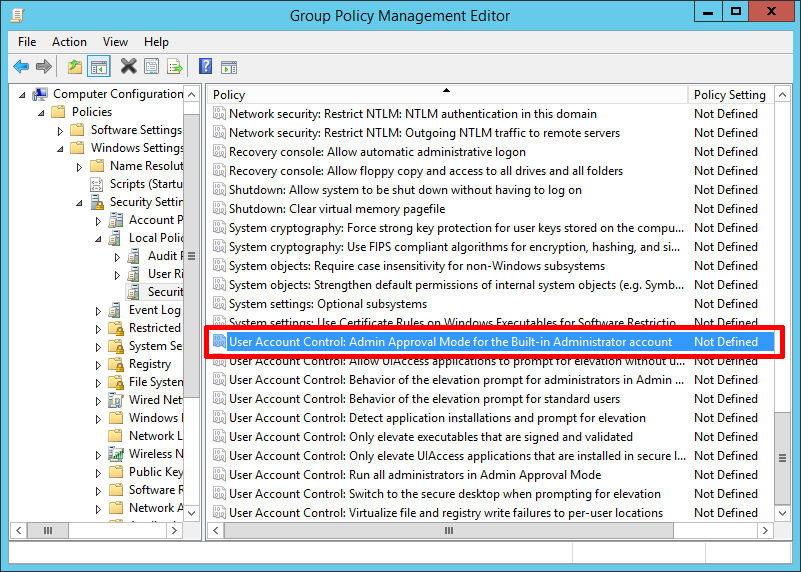Click the policy list horizontal scroll left arrow

pos(216,531)
